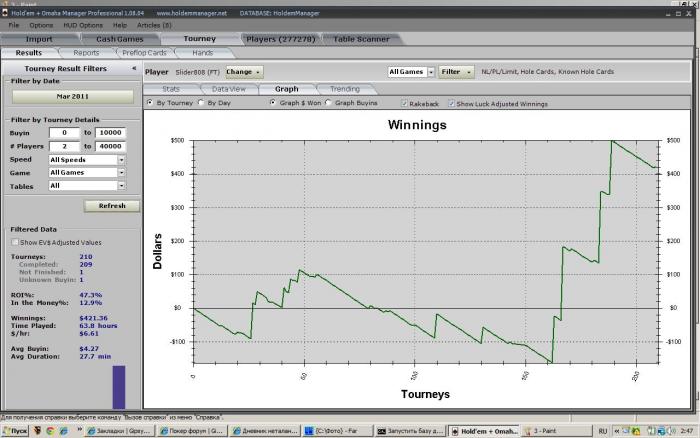Open the Trending tab
This screenshot has height=438, width=700.
coord(345,89)
